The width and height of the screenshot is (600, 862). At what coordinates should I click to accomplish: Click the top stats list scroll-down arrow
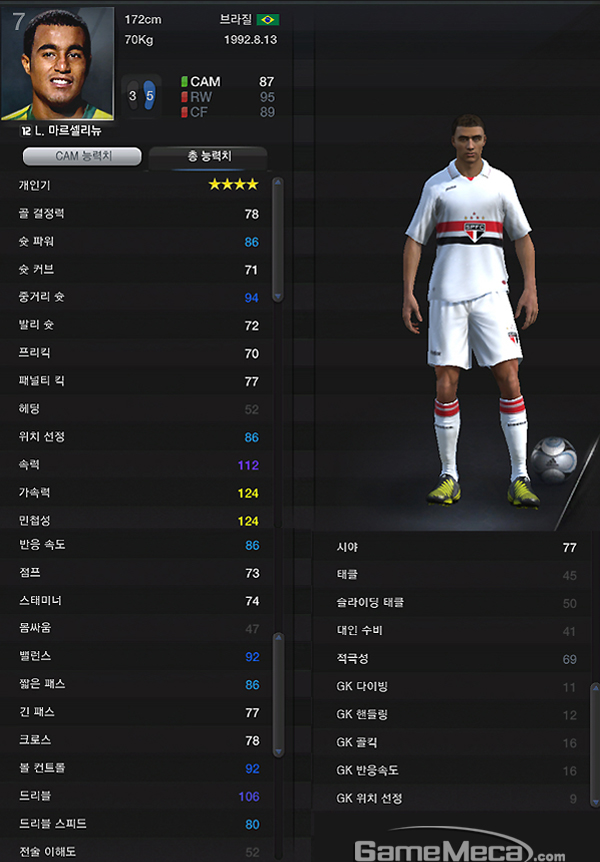click(278, 297)
